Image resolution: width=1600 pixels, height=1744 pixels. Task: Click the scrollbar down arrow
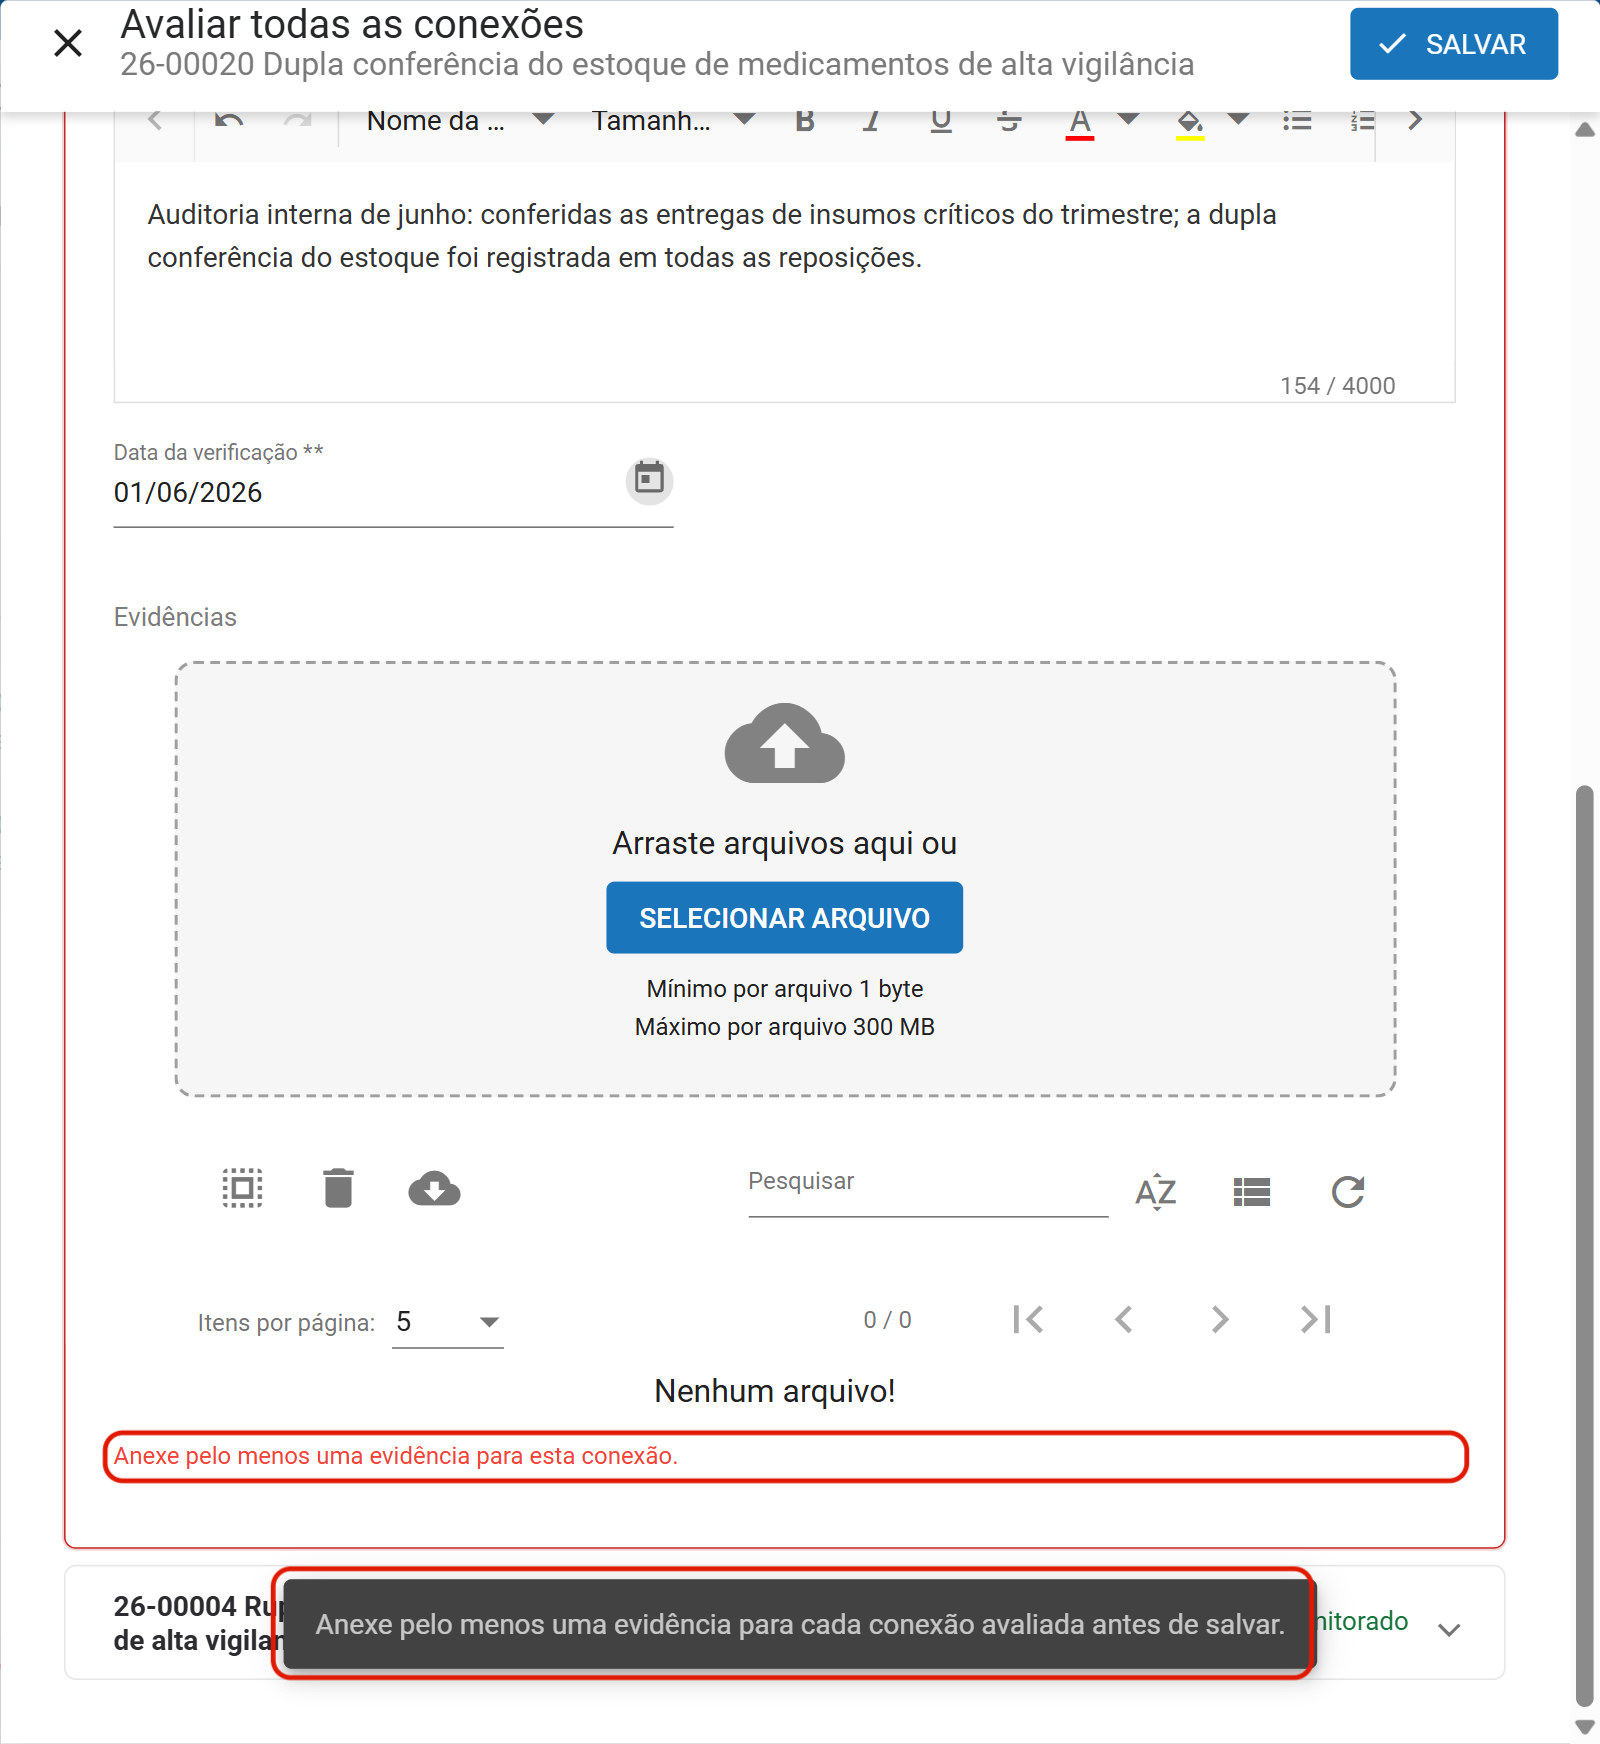pos(1585,1726)
